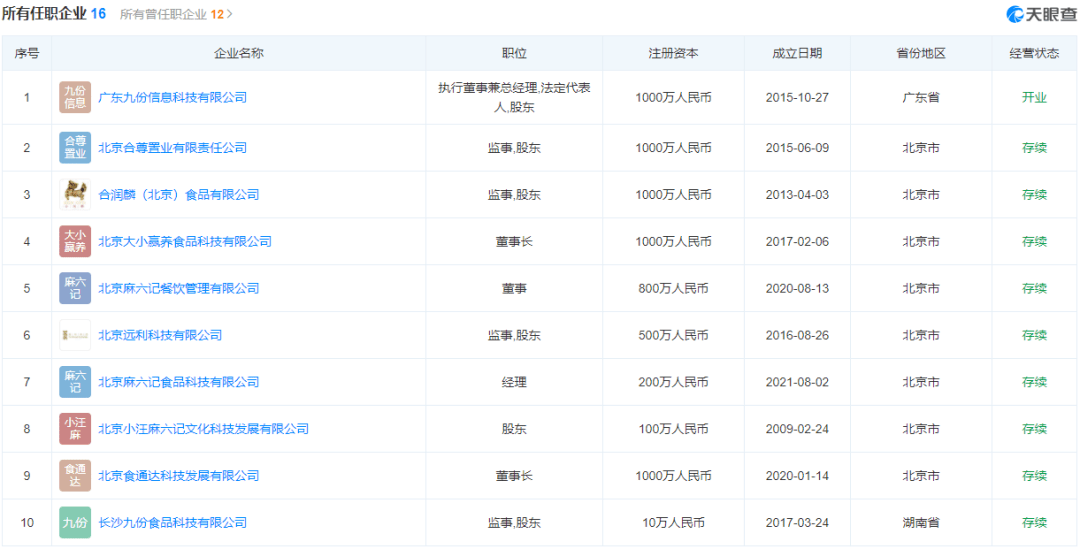Click the 九份信息 company logo icon
This screenshot has width=1080, height=549.
75,98
